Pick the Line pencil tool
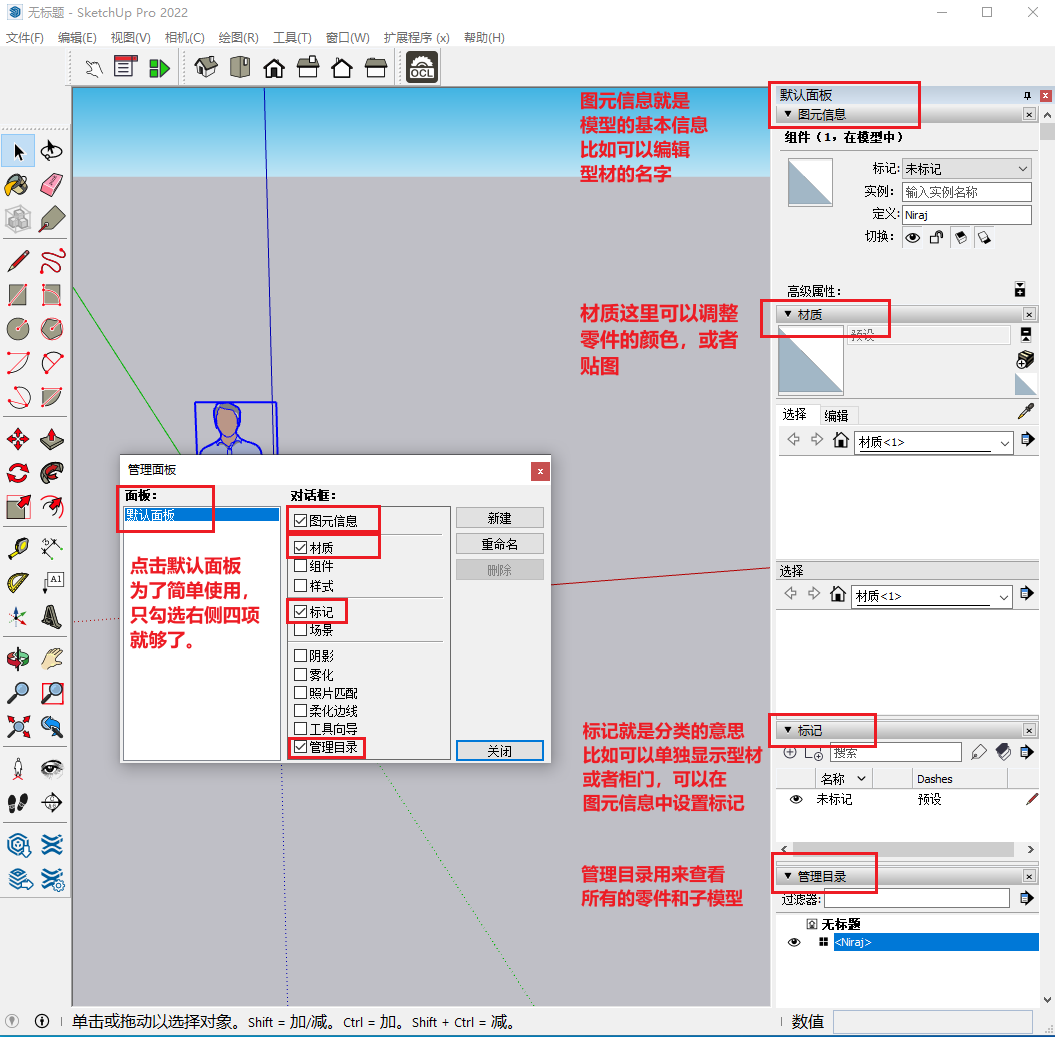1055x1037 pixels. (17, 261)
